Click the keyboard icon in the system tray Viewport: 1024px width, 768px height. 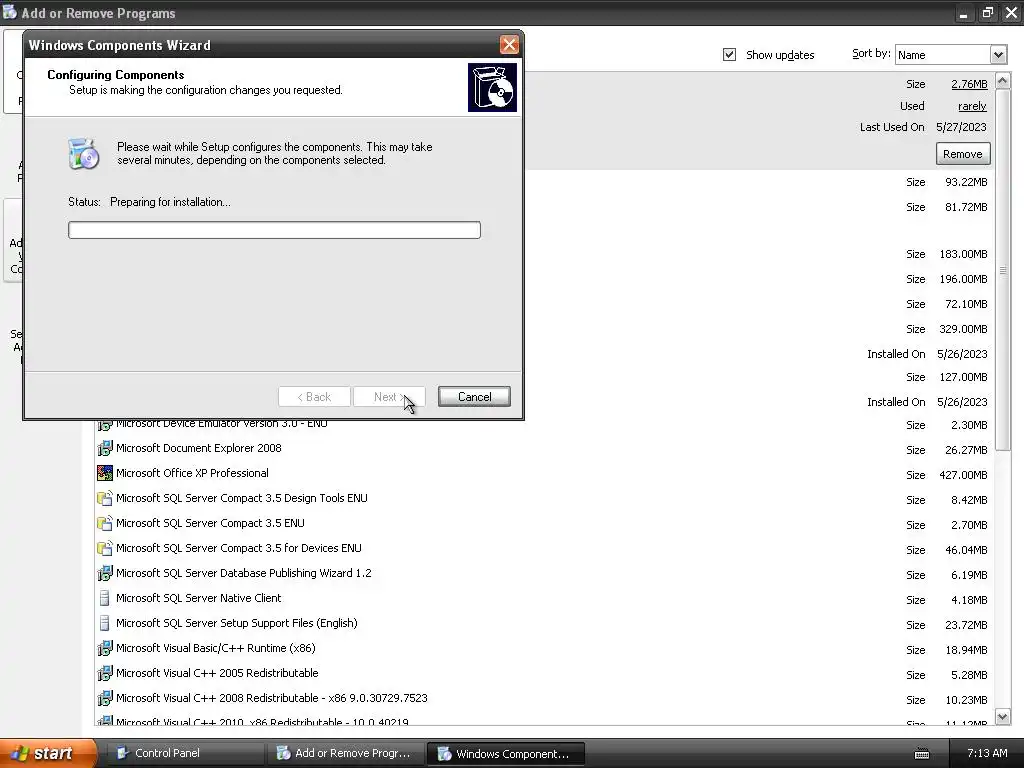[921, 754]
